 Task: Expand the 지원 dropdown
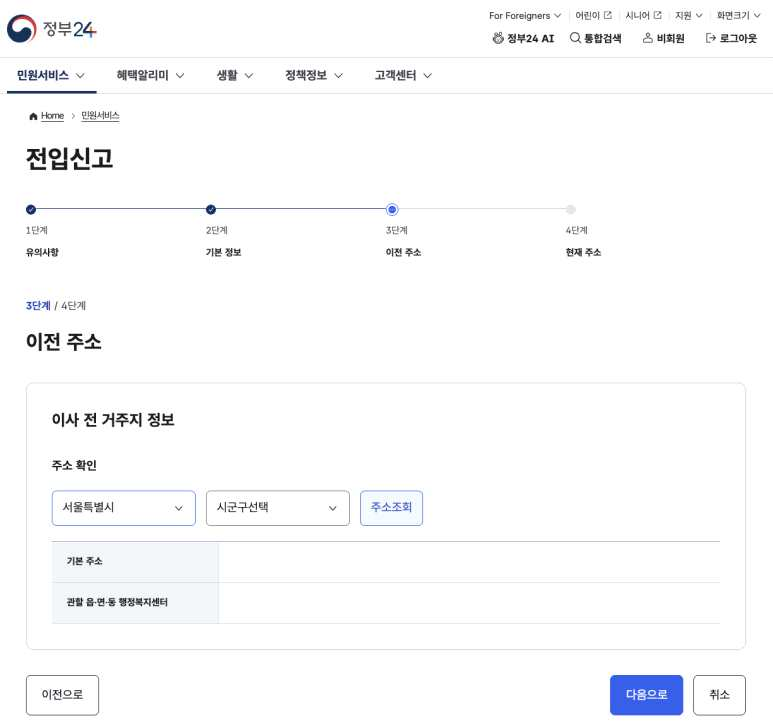(x=689, y=15)
